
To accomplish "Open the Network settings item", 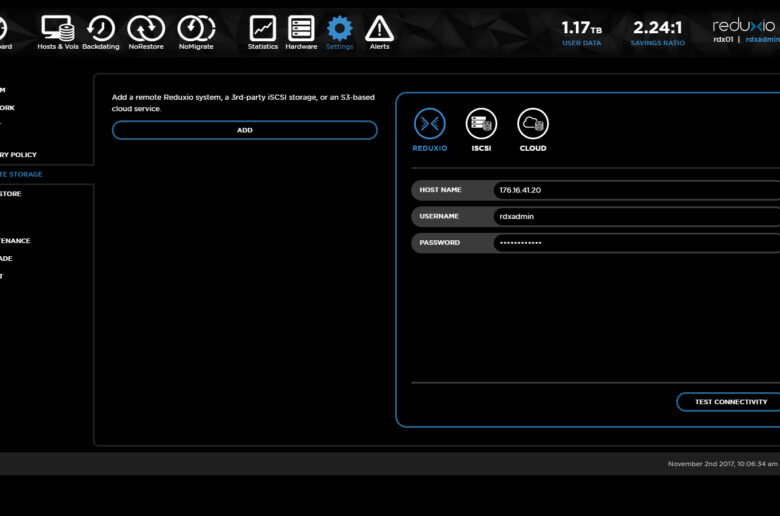I will (7, 108).
